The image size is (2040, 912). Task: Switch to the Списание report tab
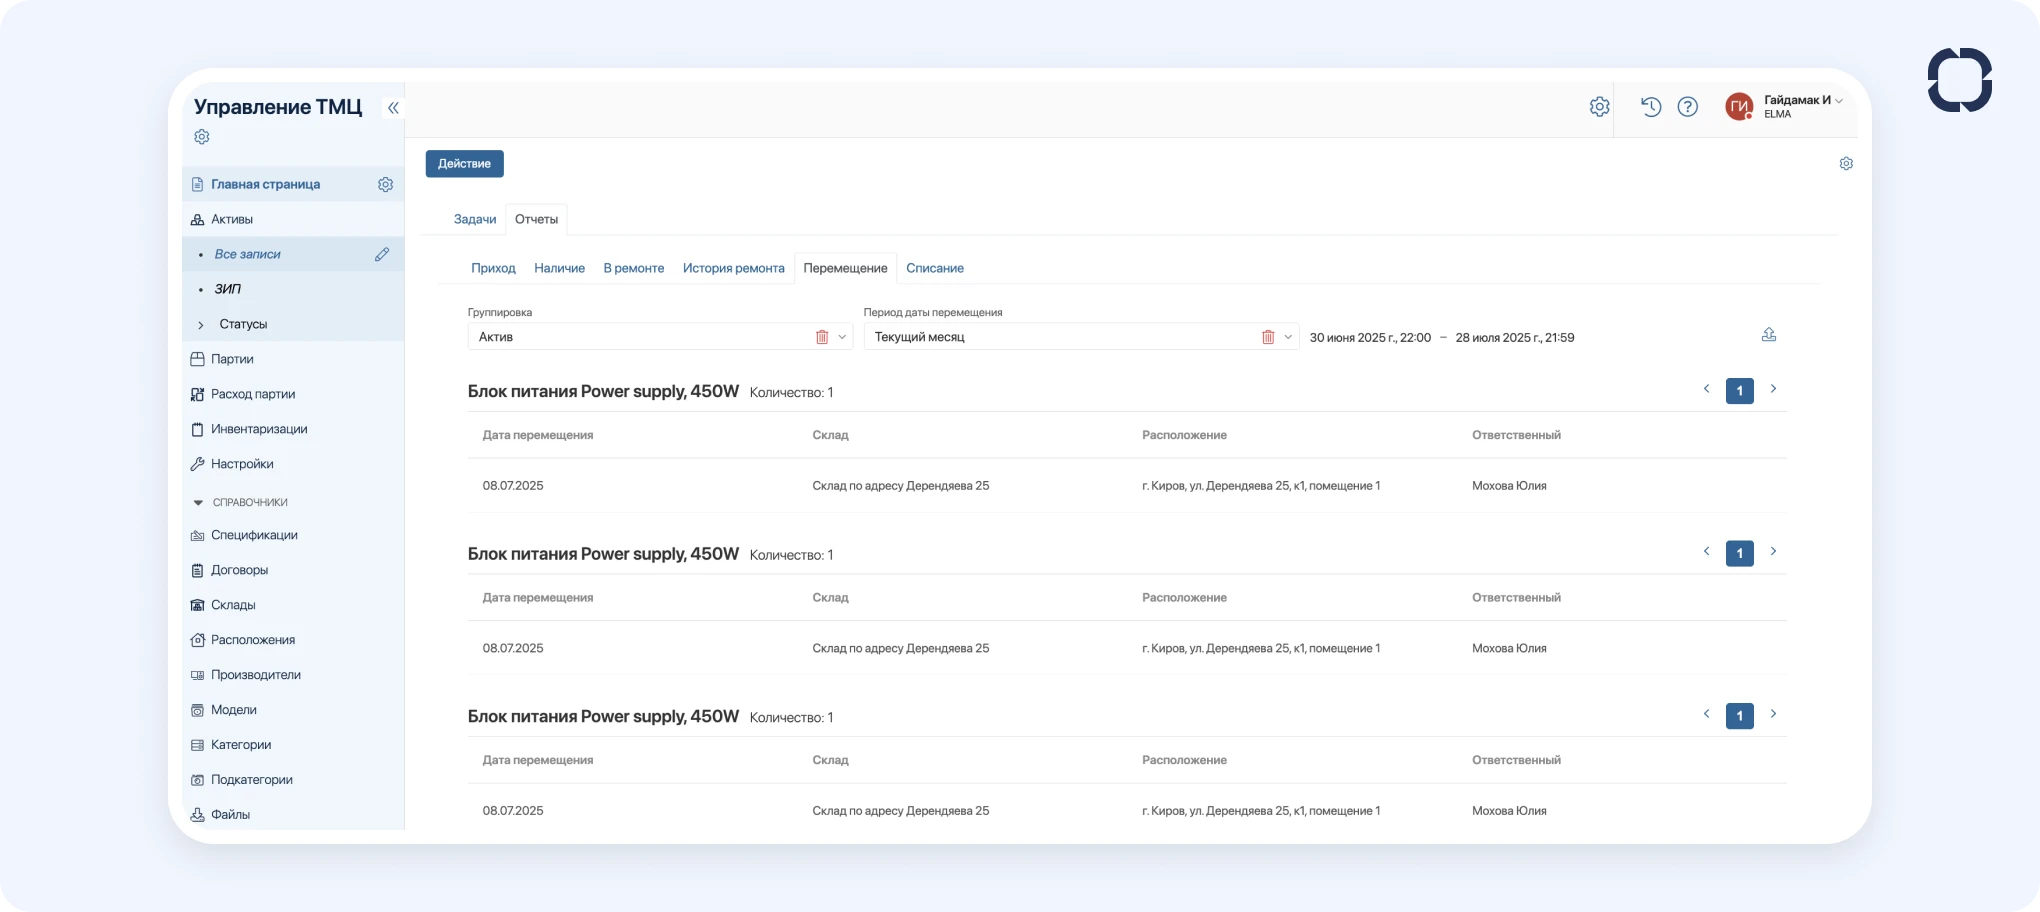934,268
